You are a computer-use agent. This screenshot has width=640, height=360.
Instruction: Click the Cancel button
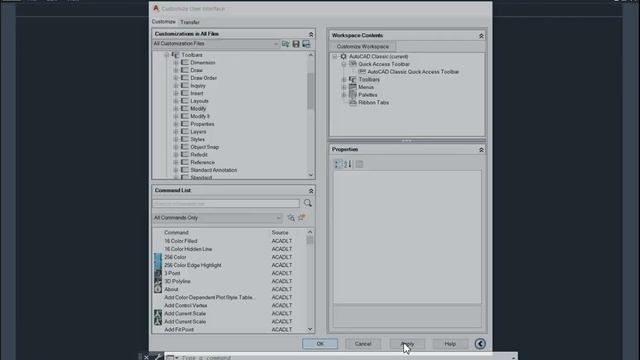click(x=363, y=344)
